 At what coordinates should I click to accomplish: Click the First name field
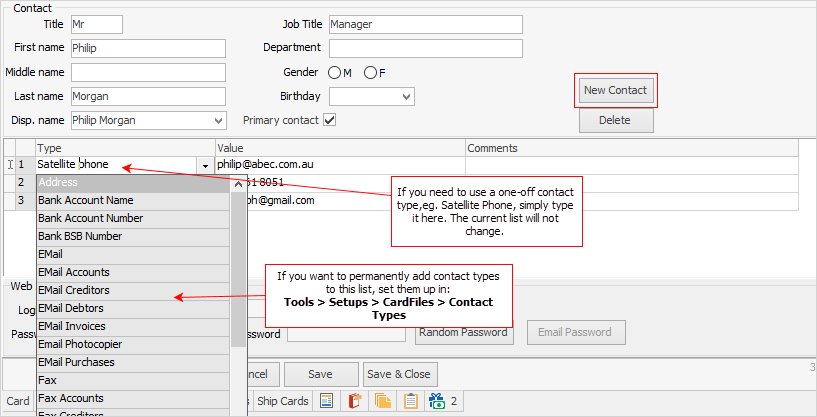pos(148,48)
